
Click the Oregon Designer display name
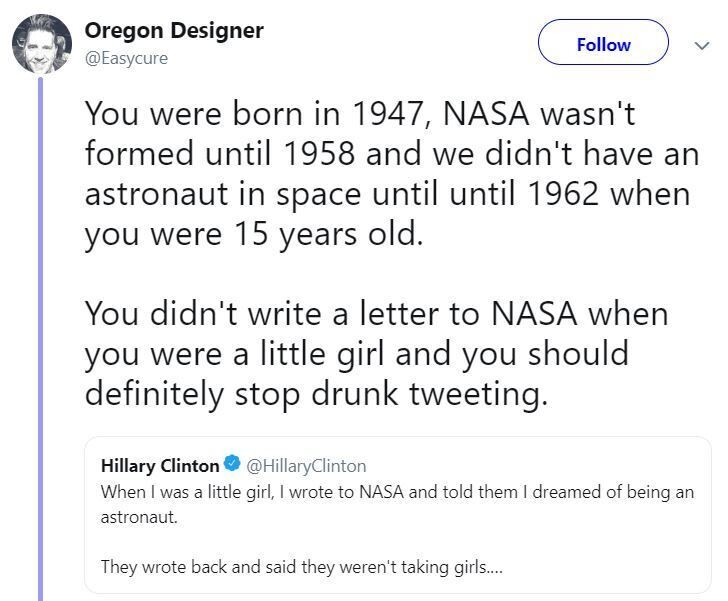point(174,30)
